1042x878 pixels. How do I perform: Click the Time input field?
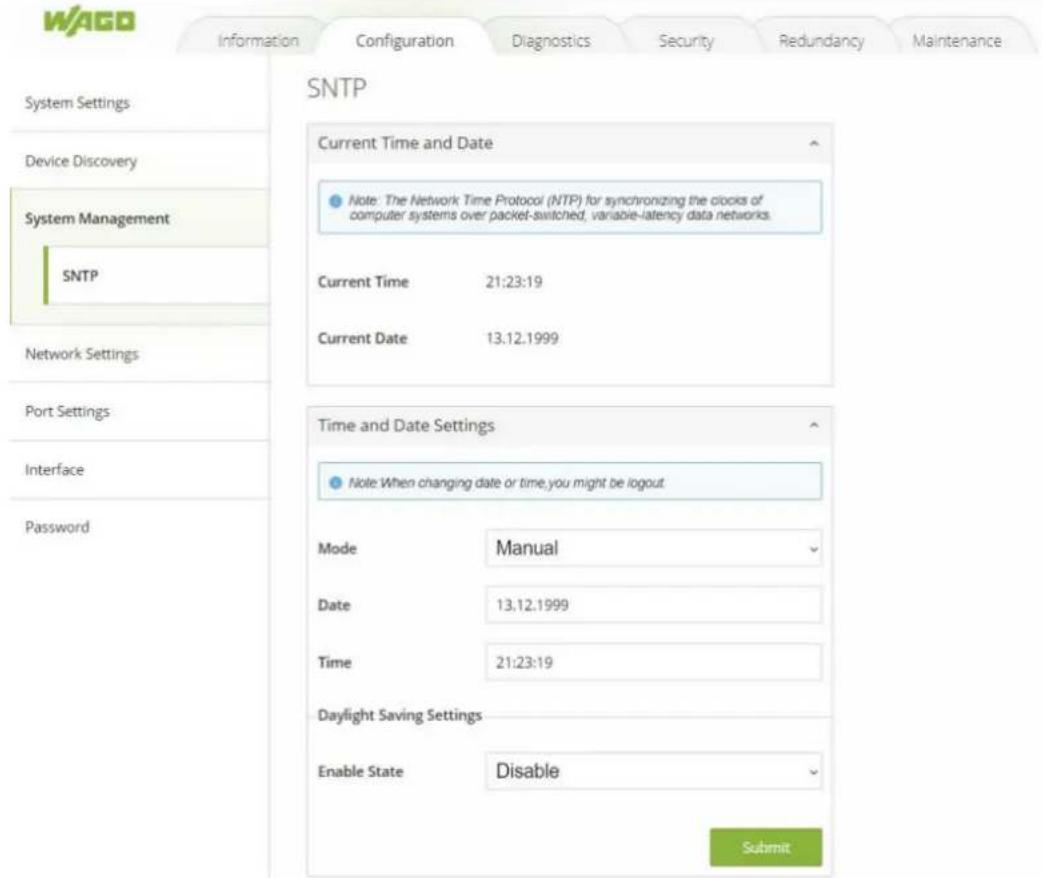(x=653, y=662)
